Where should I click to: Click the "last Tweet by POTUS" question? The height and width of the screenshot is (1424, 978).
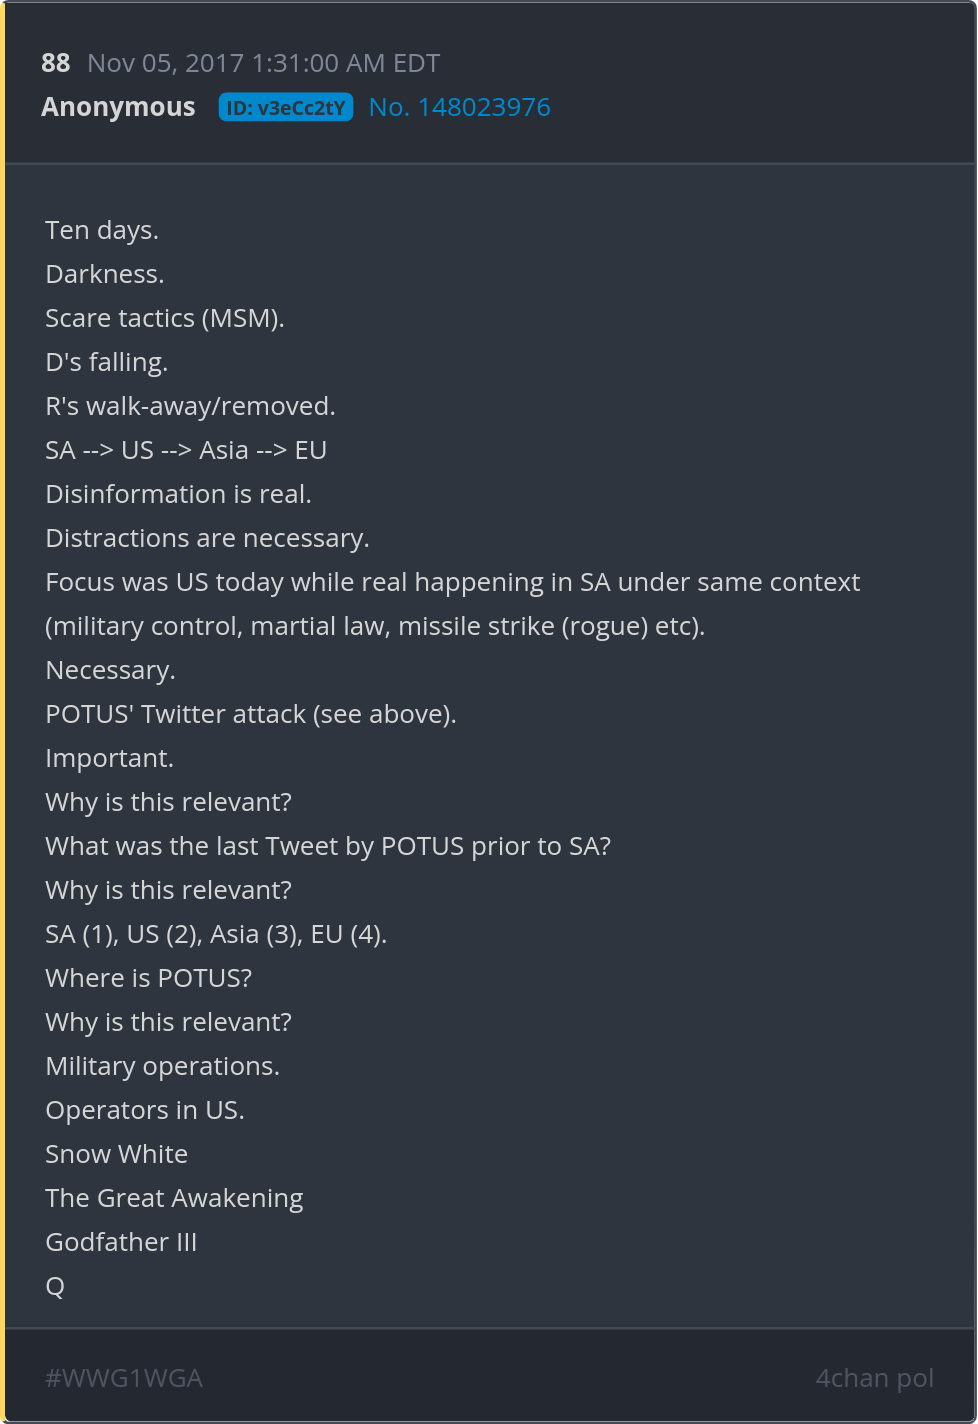click(328, 846)
